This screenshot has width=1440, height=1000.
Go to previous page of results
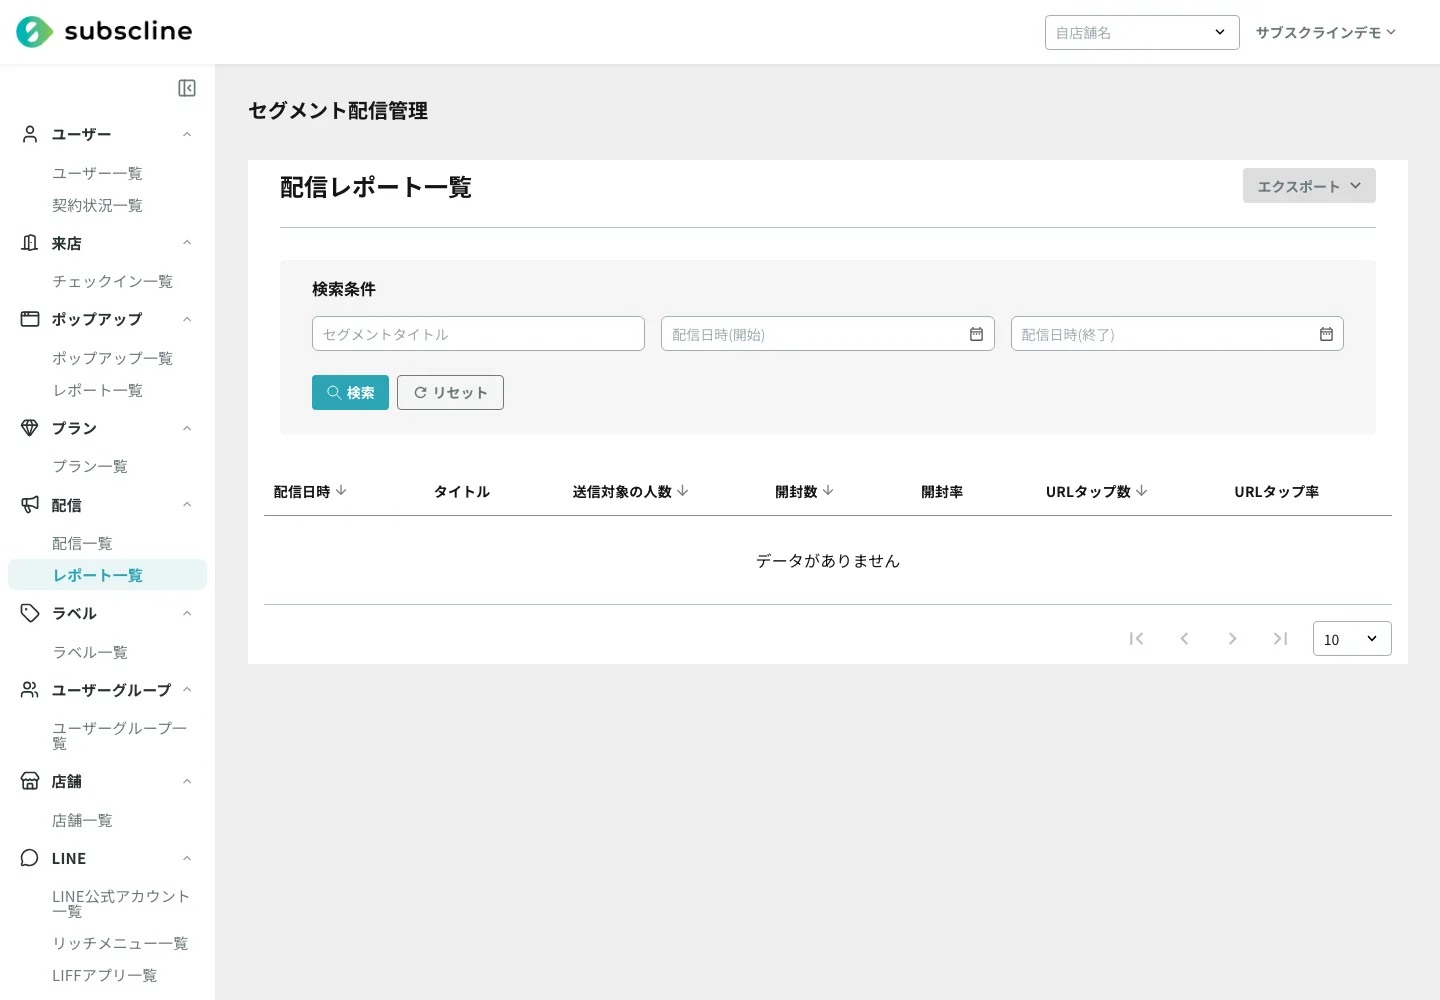(1184, 639)
